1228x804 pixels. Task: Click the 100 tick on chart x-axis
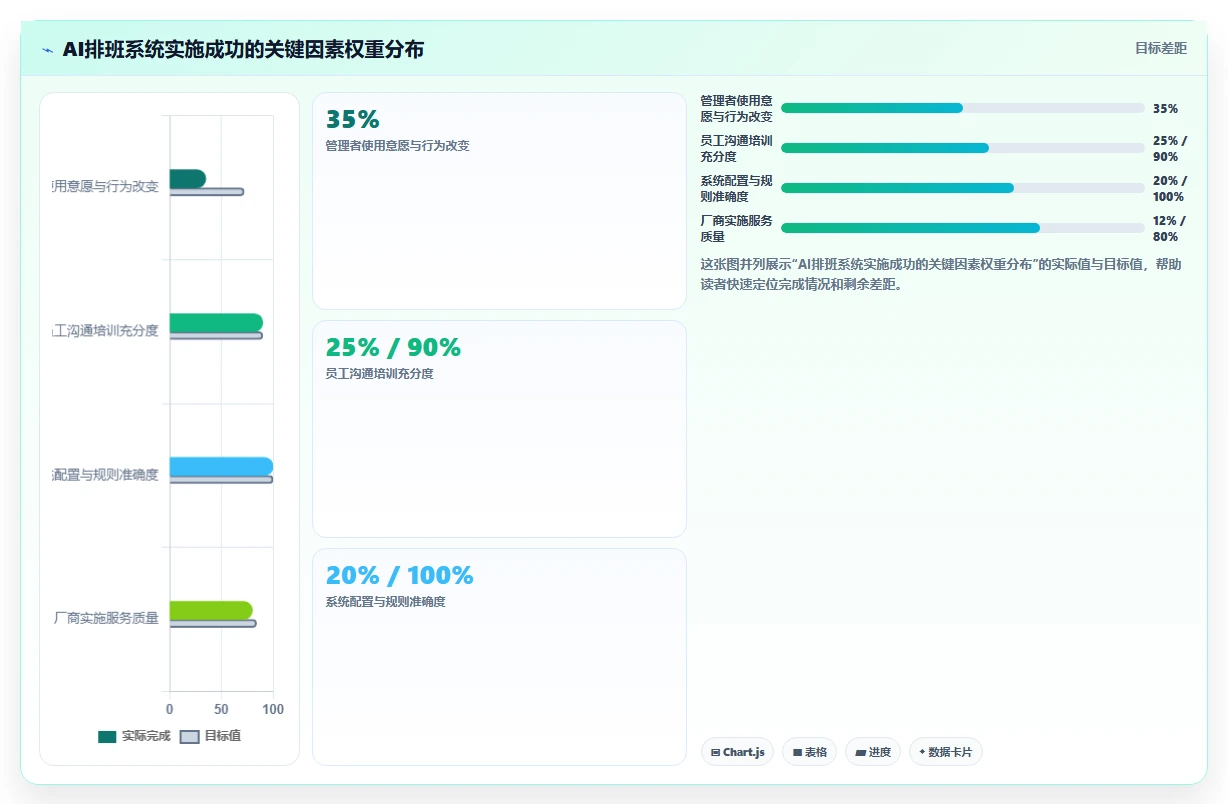pyautogui.click(x=273, y=709)
